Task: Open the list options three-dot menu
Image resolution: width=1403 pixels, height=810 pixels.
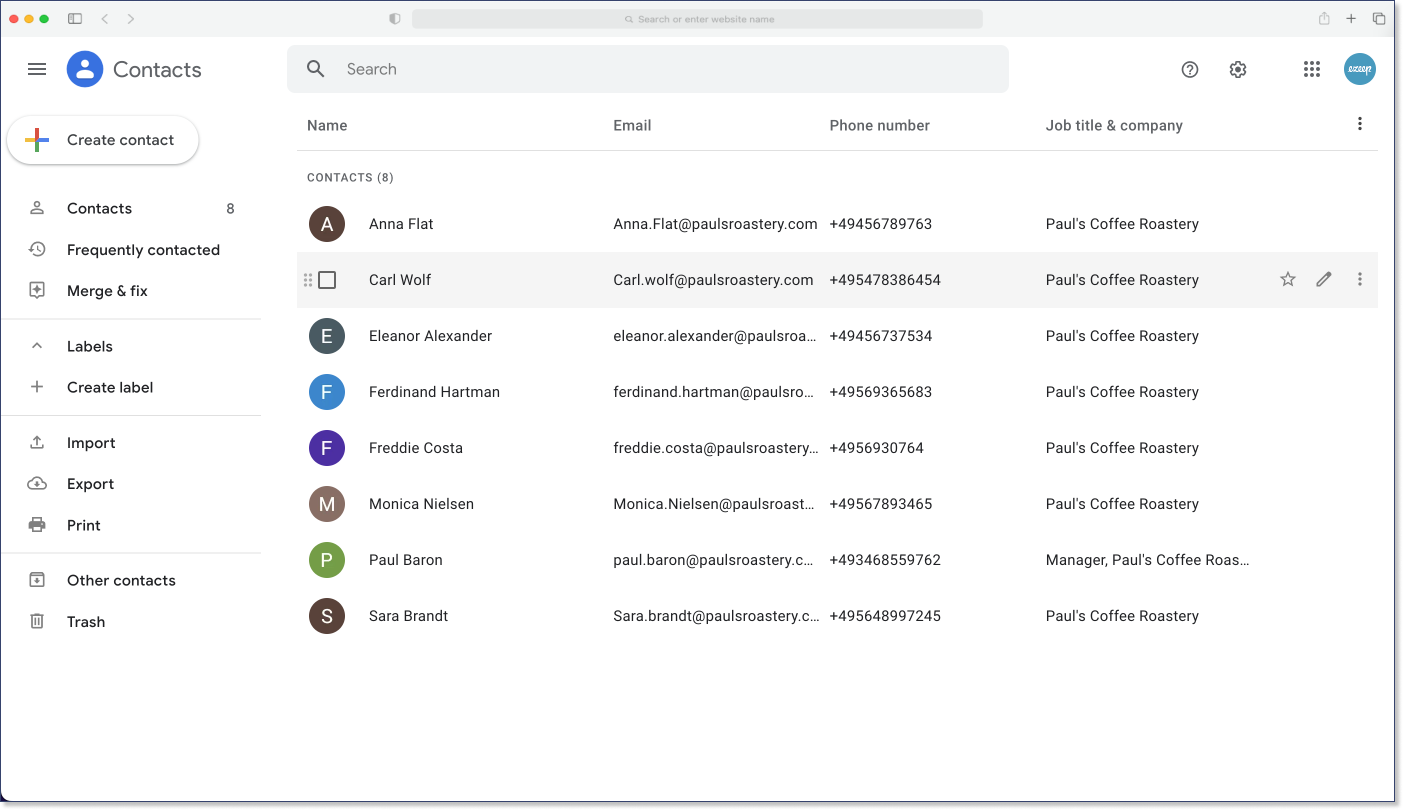Action: pos(1359,123)
